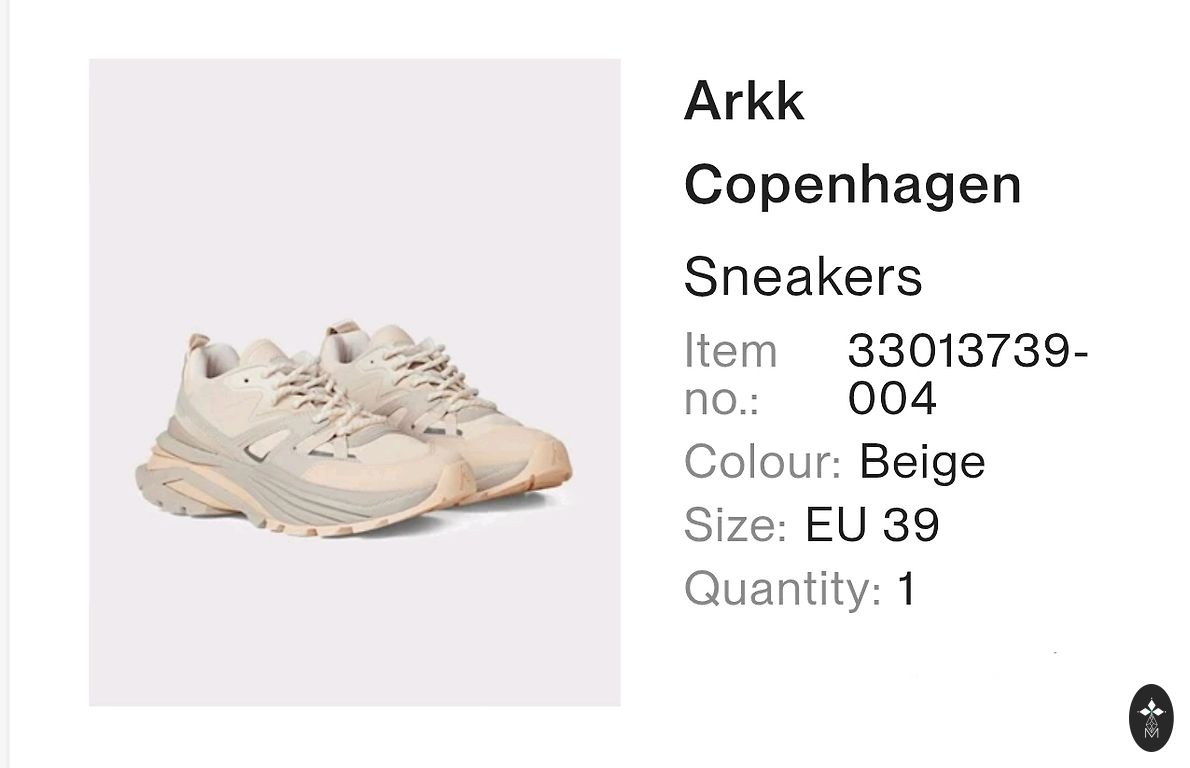The width and height of the screenshot is (1190, 768).
Task: Click the word Copenhagen in the brand title
Action: (x=853, y=184)
